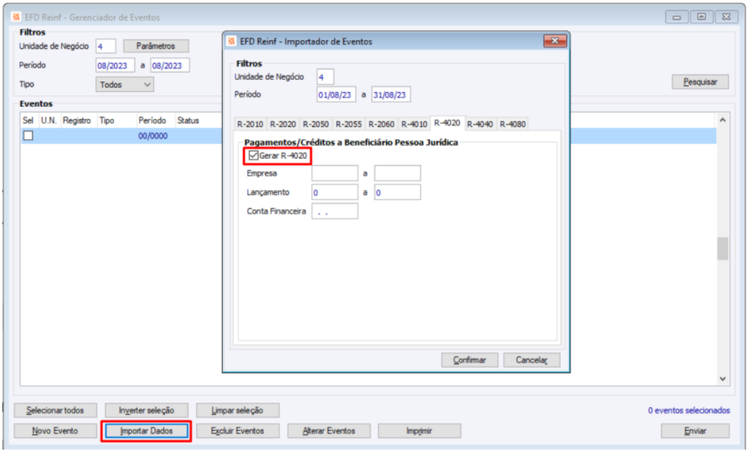Click the Unidade de Negócio field in Gerenciador
This screenshot has height=455, width=750.
(x=106, y=46)
